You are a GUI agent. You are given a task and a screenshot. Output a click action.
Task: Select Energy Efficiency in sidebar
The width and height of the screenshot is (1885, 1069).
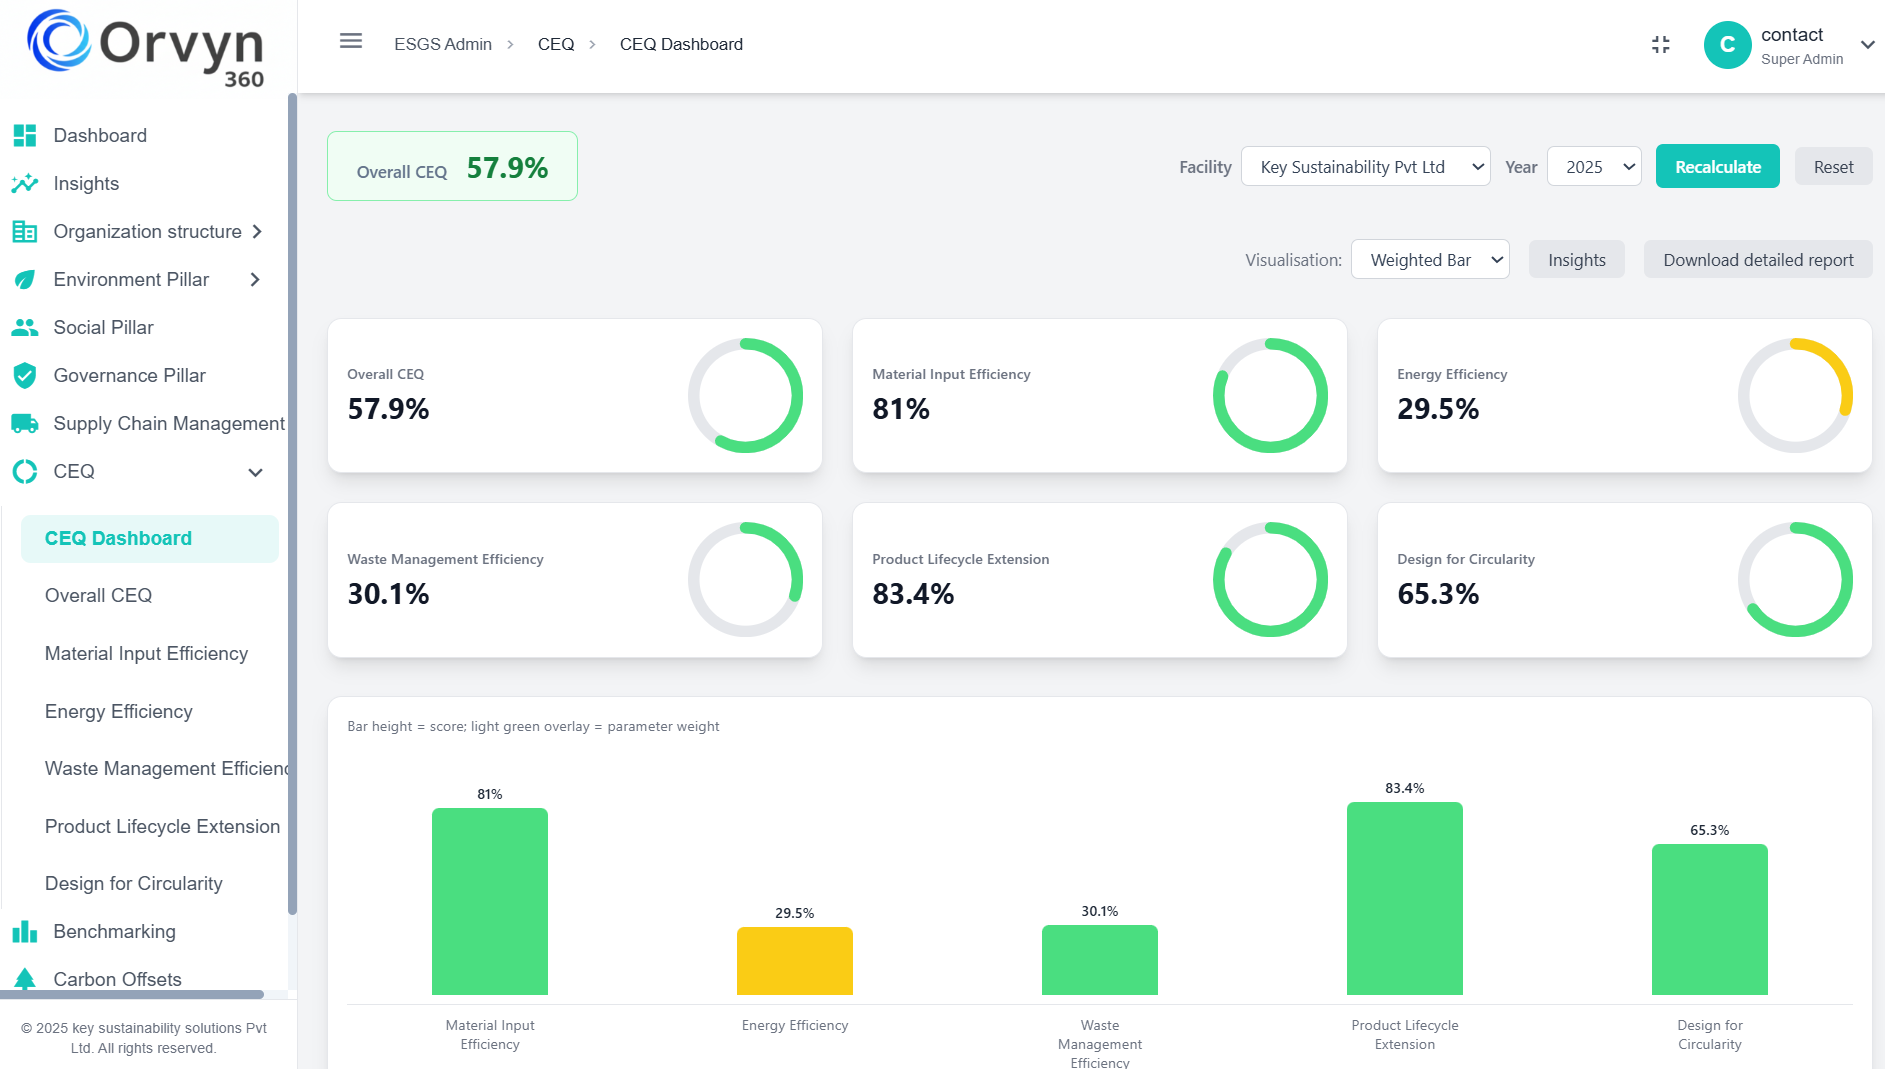[x=118, y=711]
